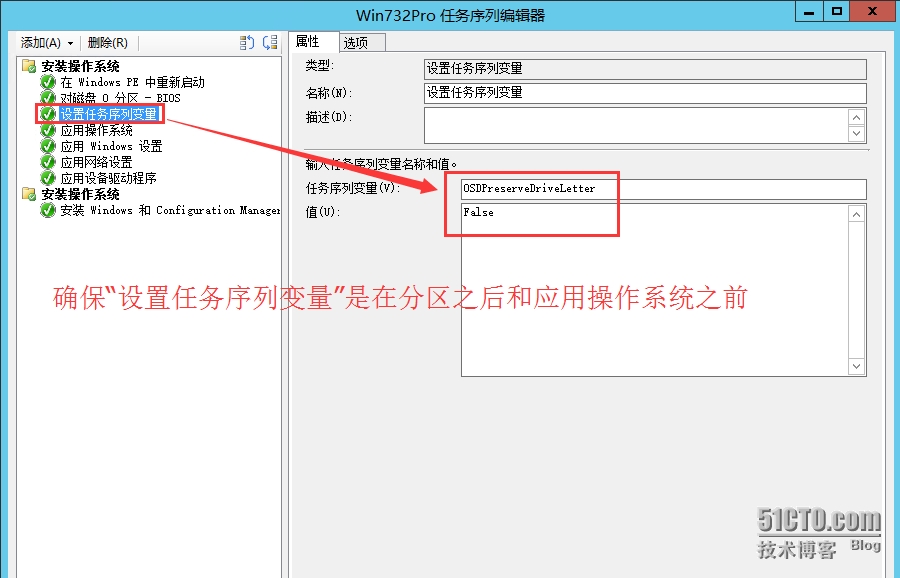Click green check icon of 对磁盘 0 分区
The image size is (900, 578).
pyautogui.click(x=48, y=98)
